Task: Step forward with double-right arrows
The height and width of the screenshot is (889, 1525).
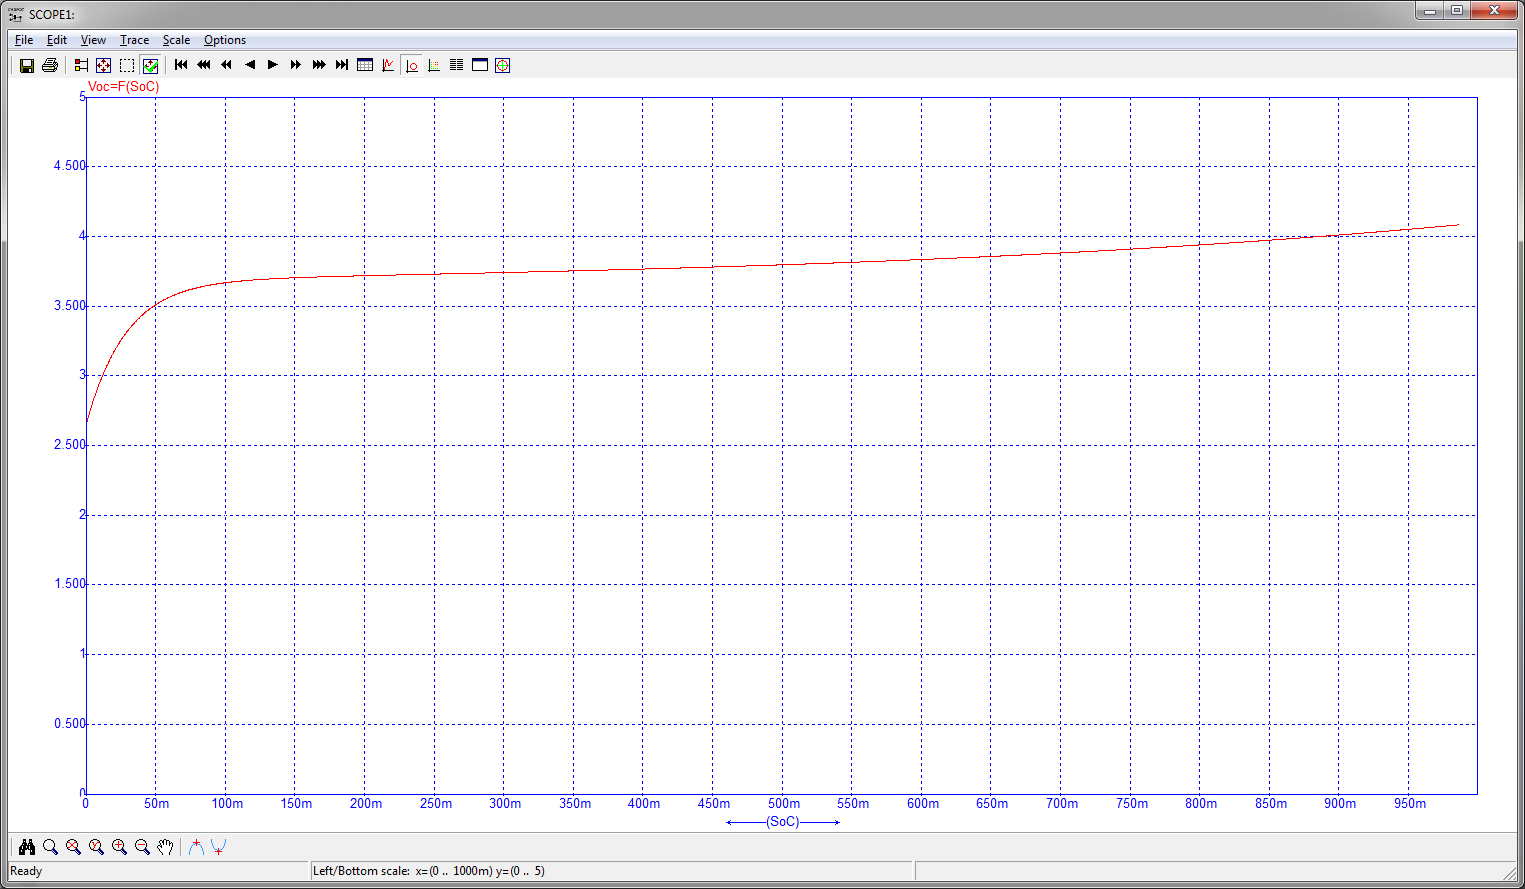Action: pyautogui.click(x=296, y=65)
